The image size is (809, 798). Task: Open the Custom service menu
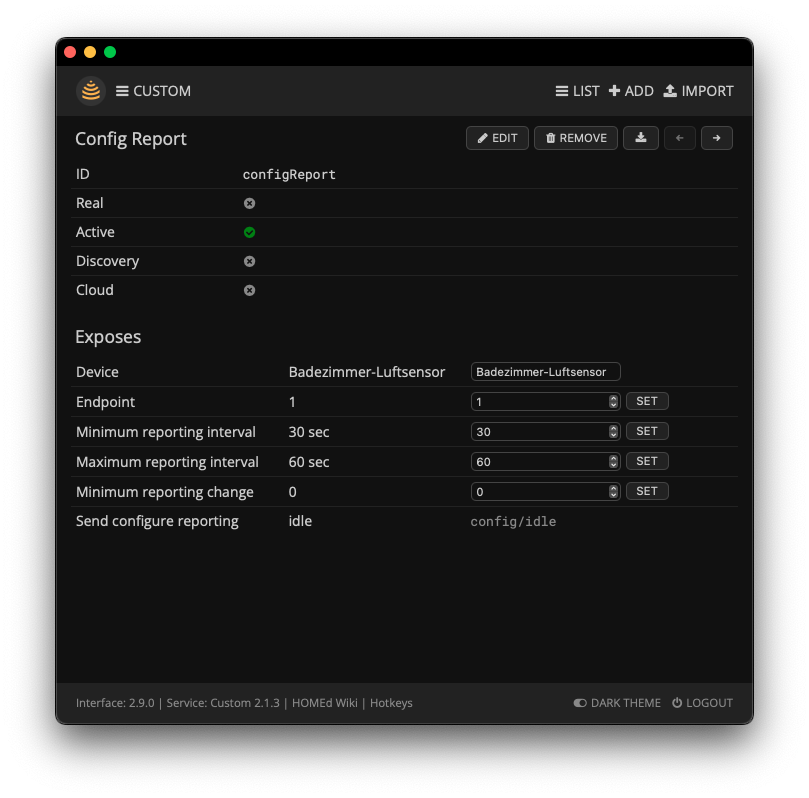click(x=153, y=91)
